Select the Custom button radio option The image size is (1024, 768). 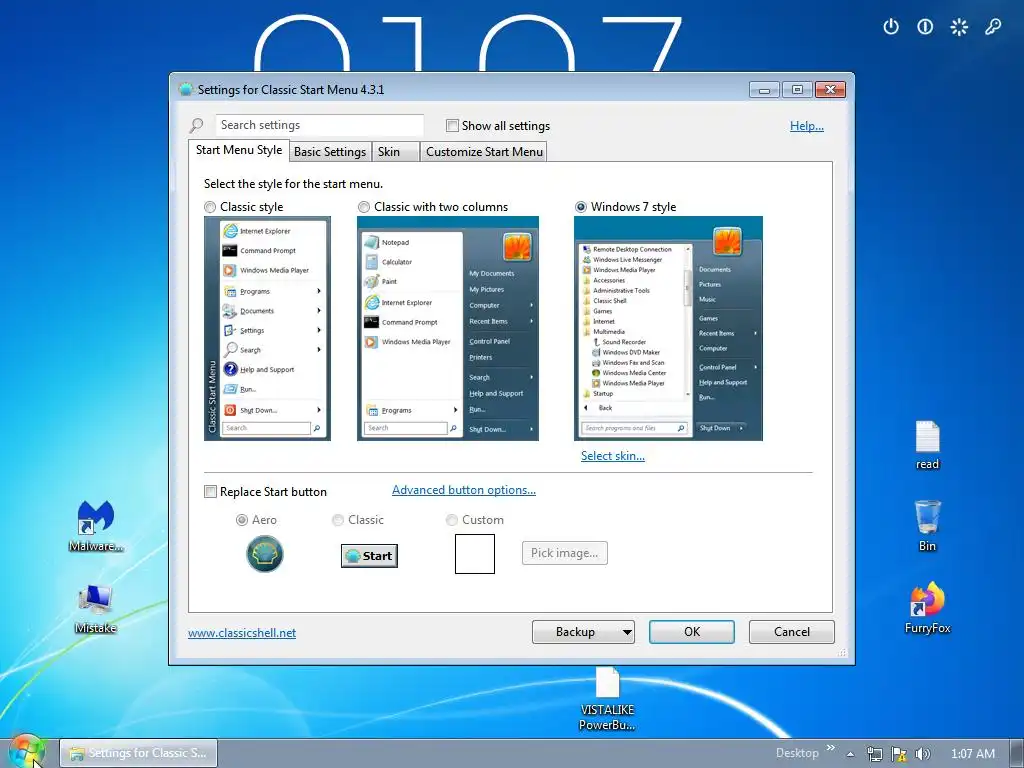click(451, 520)
